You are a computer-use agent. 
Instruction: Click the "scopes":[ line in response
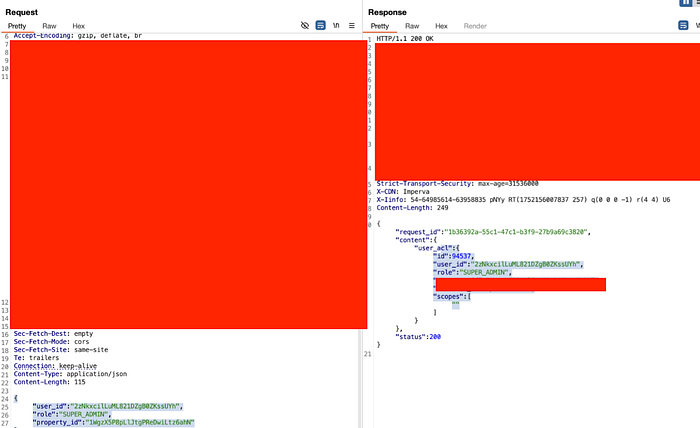point(452,296)
